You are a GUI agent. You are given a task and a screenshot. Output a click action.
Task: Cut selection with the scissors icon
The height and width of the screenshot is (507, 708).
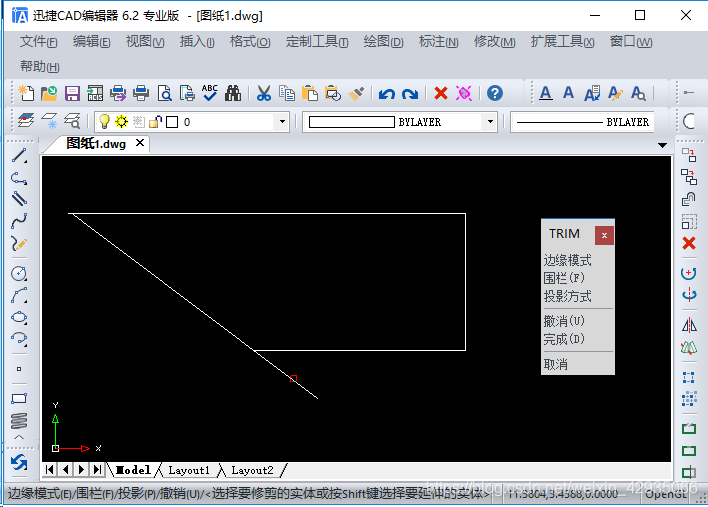(264, 93)
